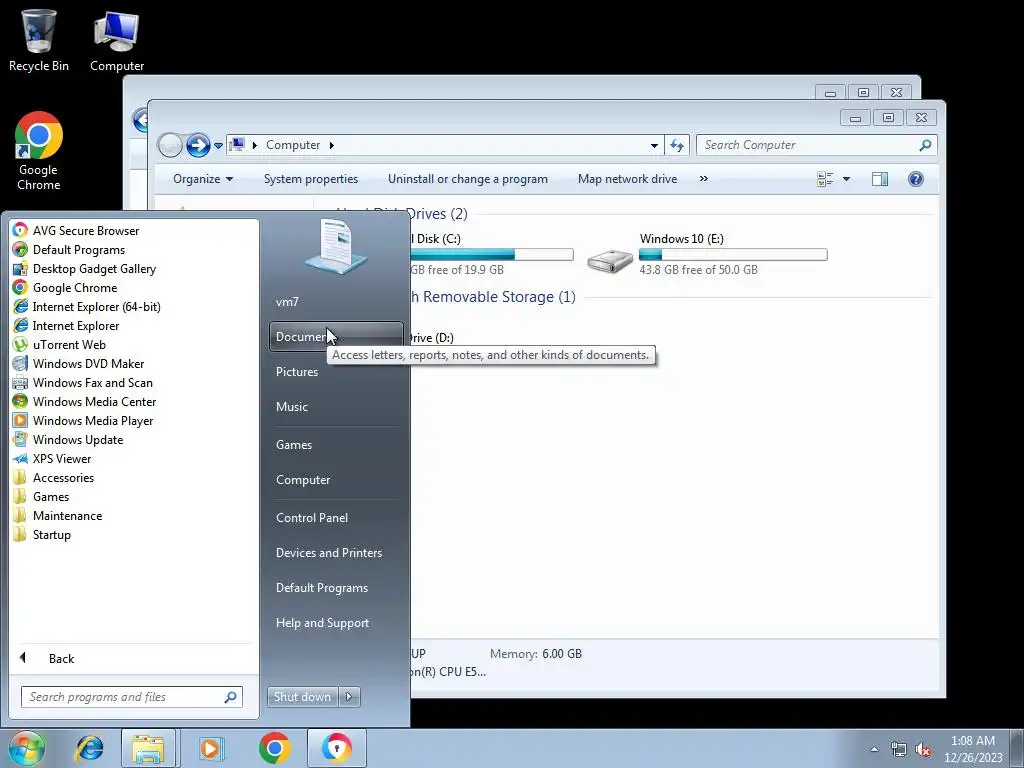1024x768 pixels.
Task: Toggle the preview pane button
Action: click(880, 179)
